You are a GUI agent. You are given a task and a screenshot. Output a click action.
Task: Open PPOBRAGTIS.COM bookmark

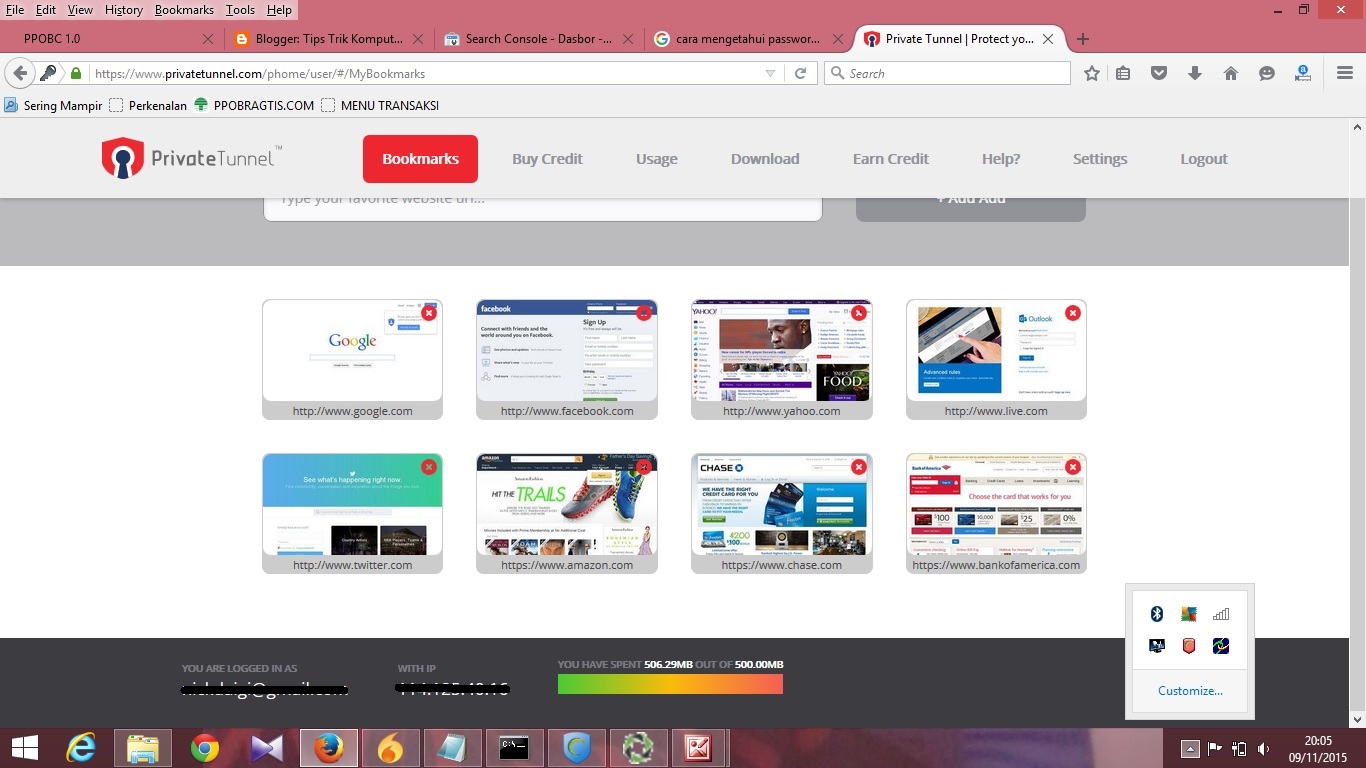click(x=254, y=105)
